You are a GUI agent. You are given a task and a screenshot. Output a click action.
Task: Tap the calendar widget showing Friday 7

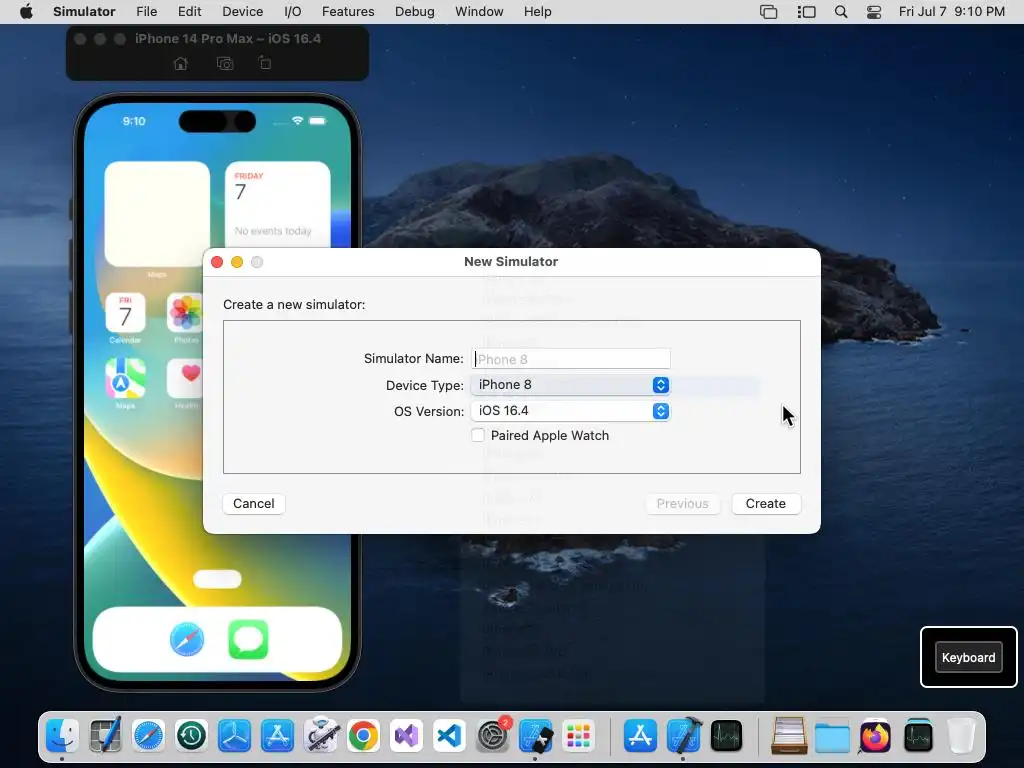click(x=278, y=204)
